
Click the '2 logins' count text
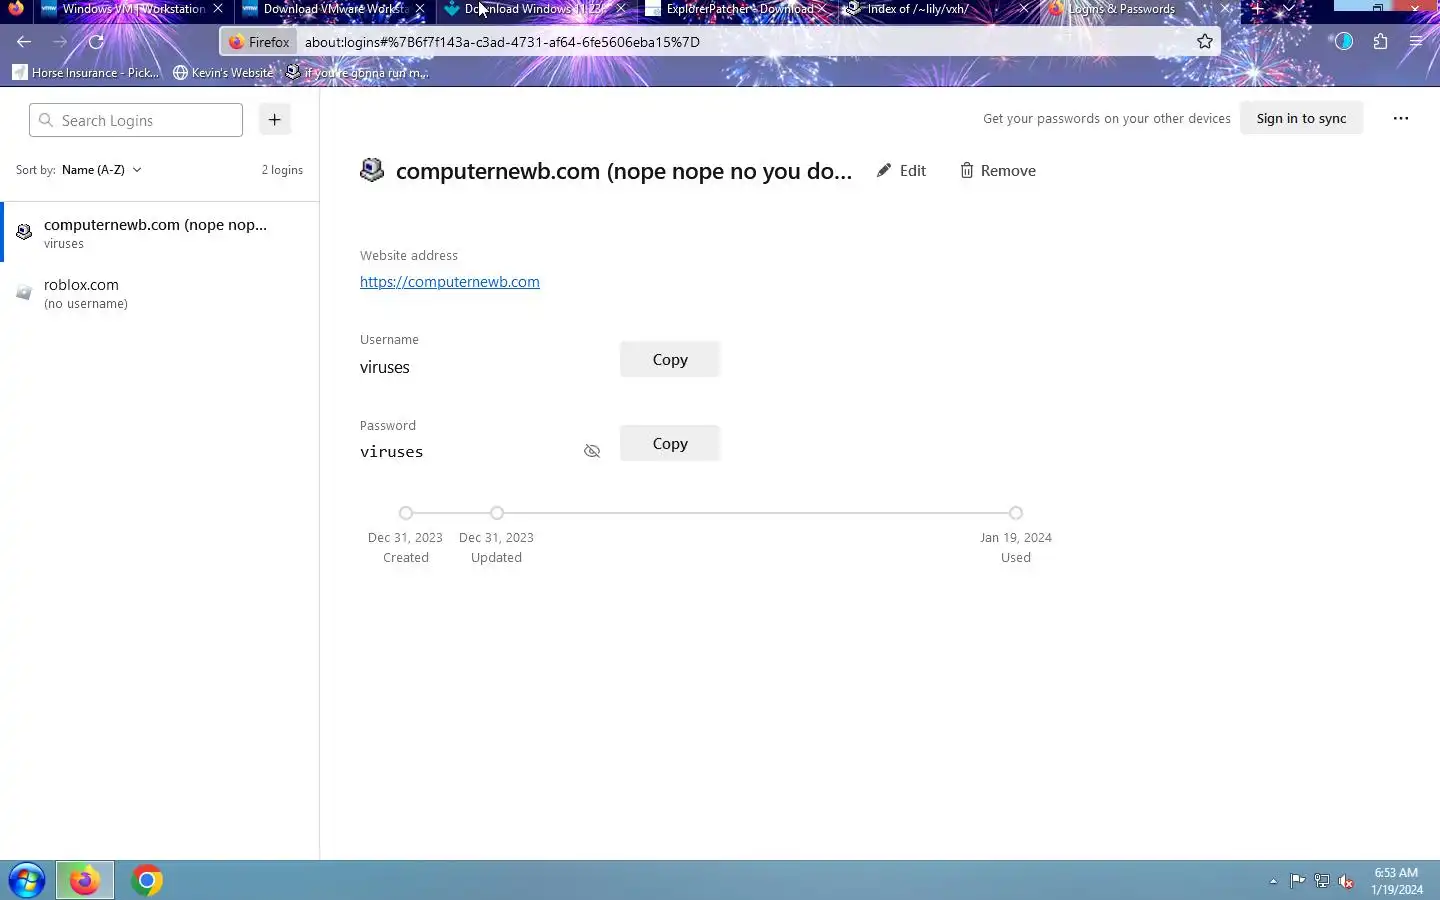click(282, 170)
